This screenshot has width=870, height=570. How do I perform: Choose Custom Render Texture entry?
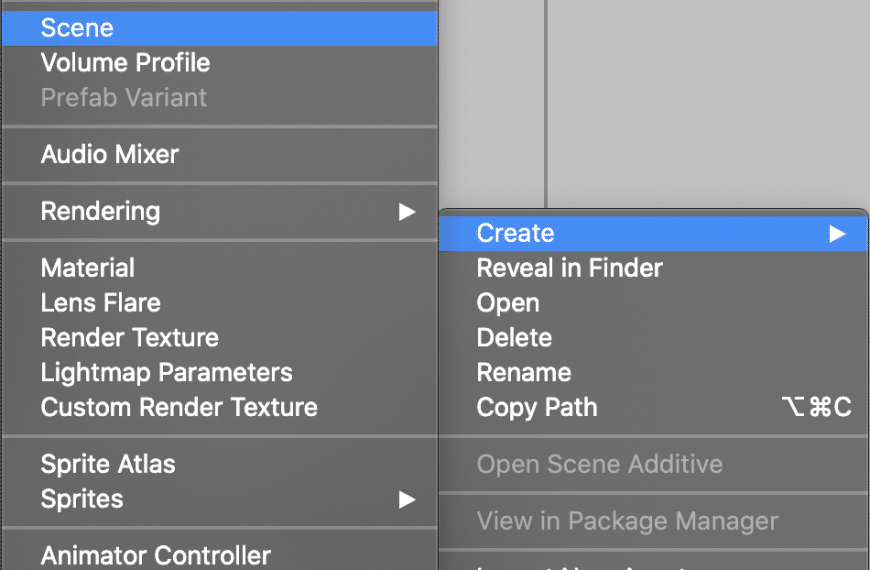[220, 407]
